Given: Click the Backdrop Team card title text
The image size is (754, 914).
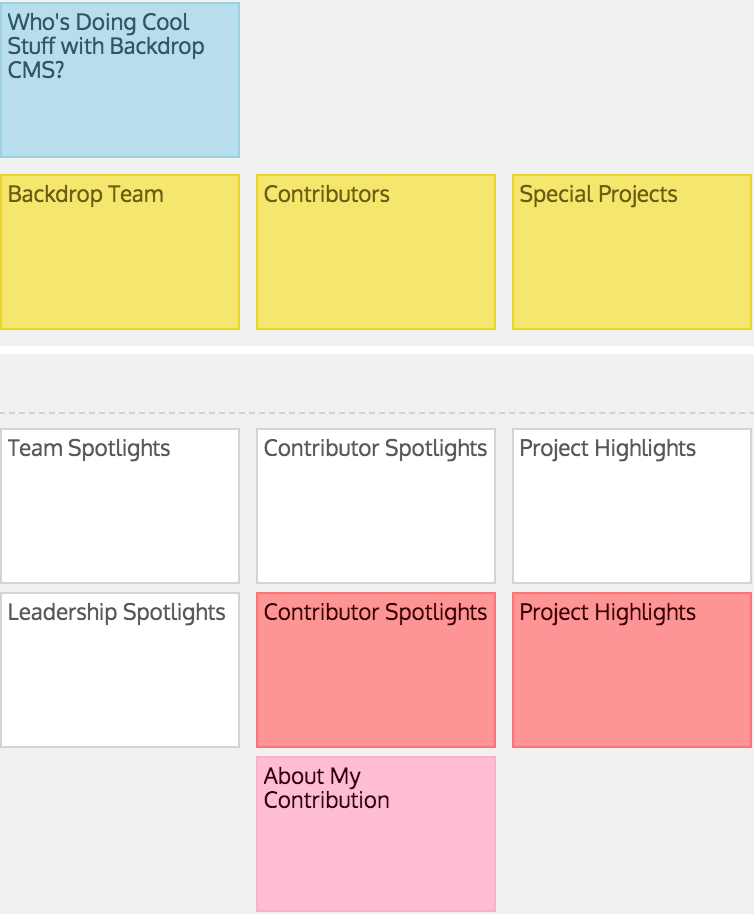Looking at the screenshot, I should pyautogui.click(x=86, y=194).
